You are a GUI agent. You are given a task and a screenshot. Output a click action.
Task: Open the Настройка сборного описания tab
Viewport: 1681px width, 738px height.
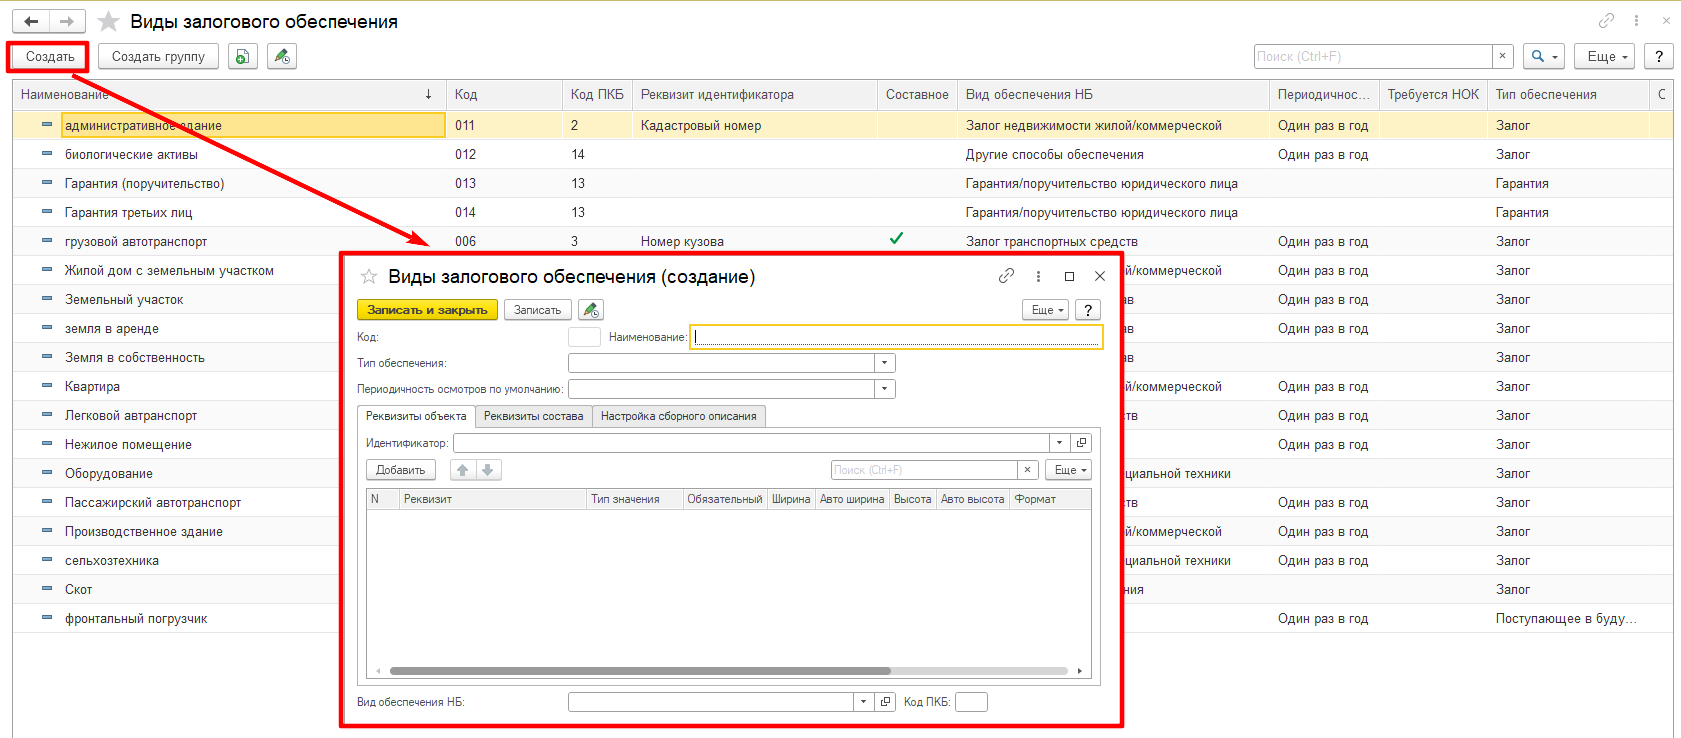[x=679, y=416]
